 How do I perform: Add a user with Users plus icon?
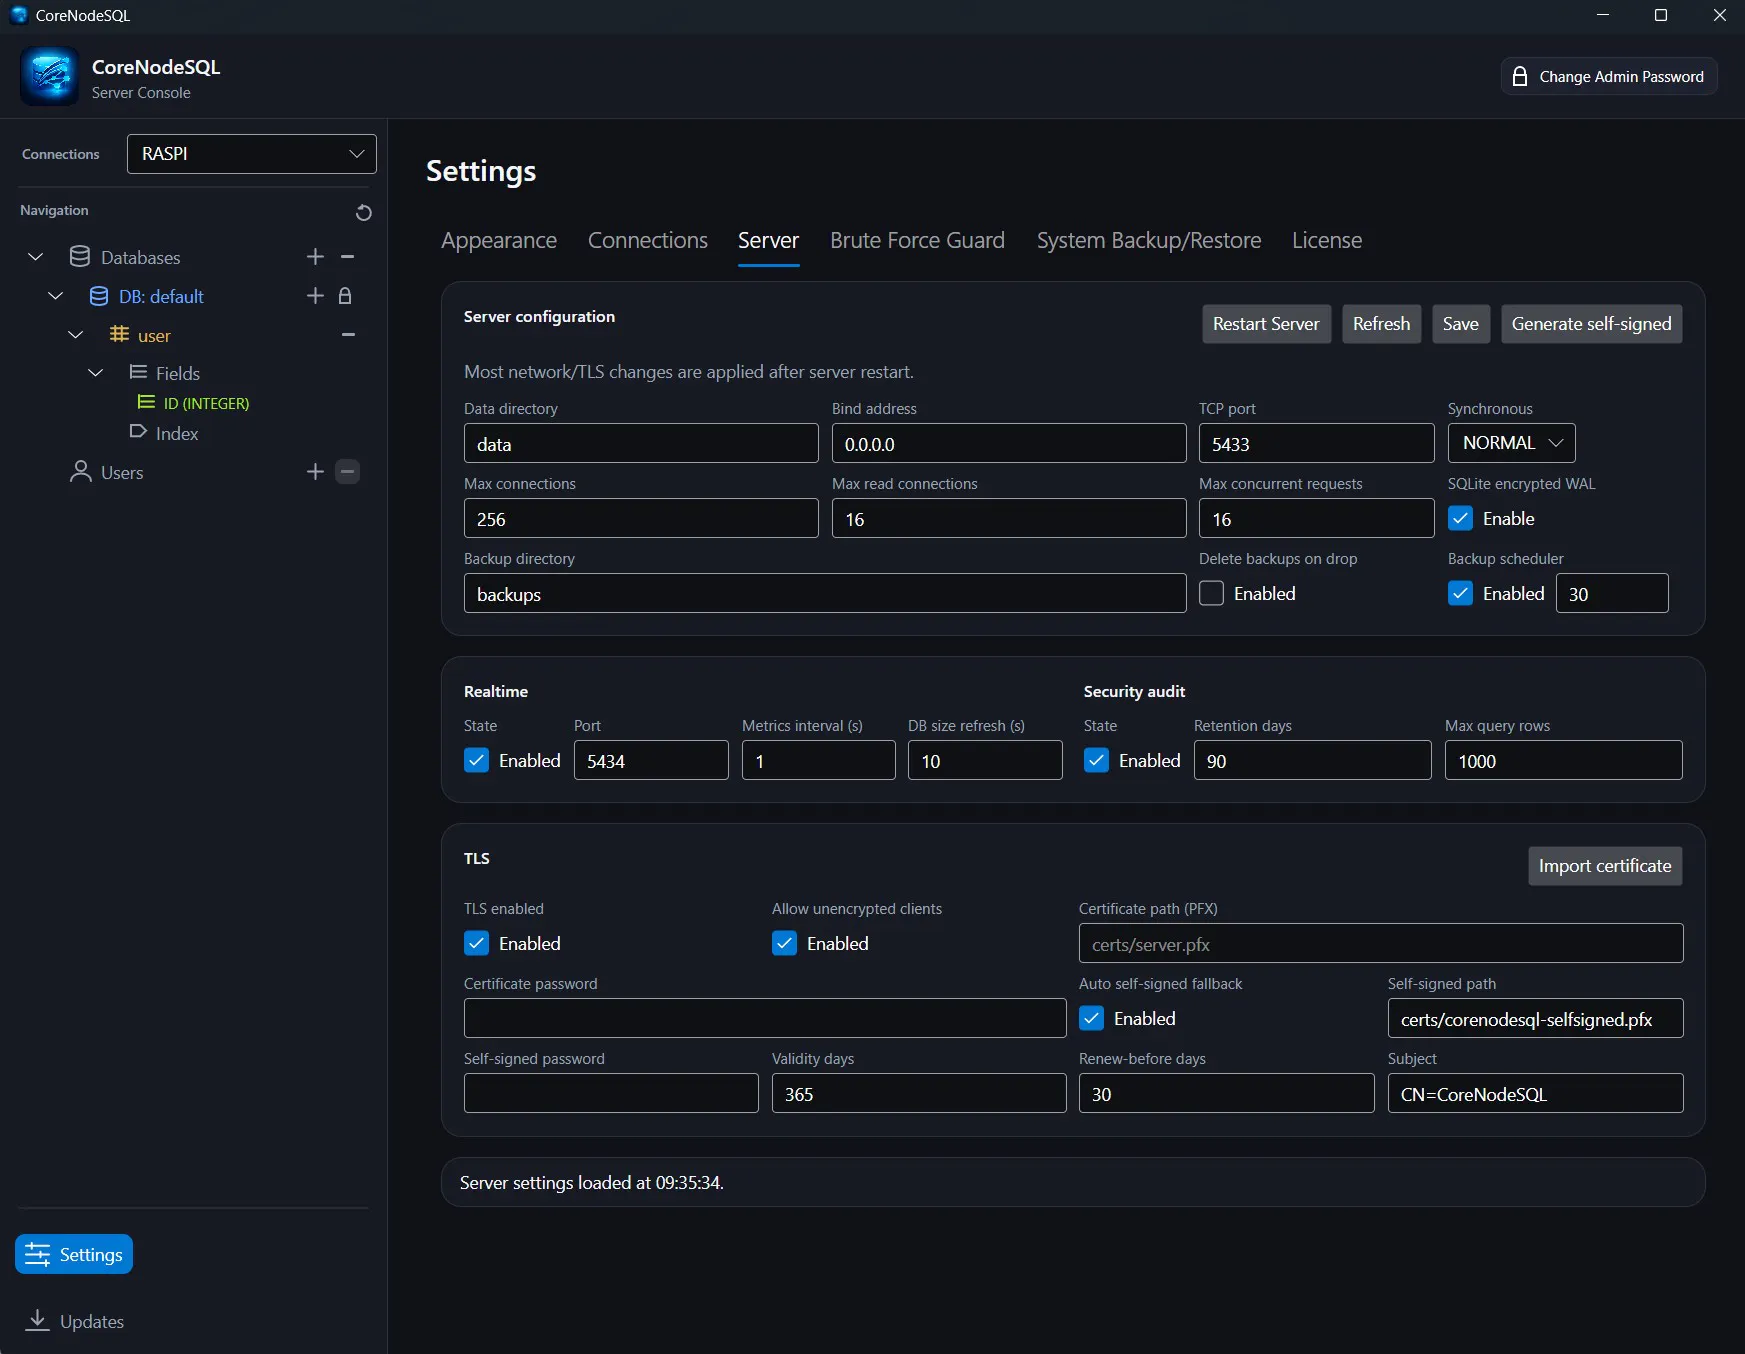coord(315,472)
